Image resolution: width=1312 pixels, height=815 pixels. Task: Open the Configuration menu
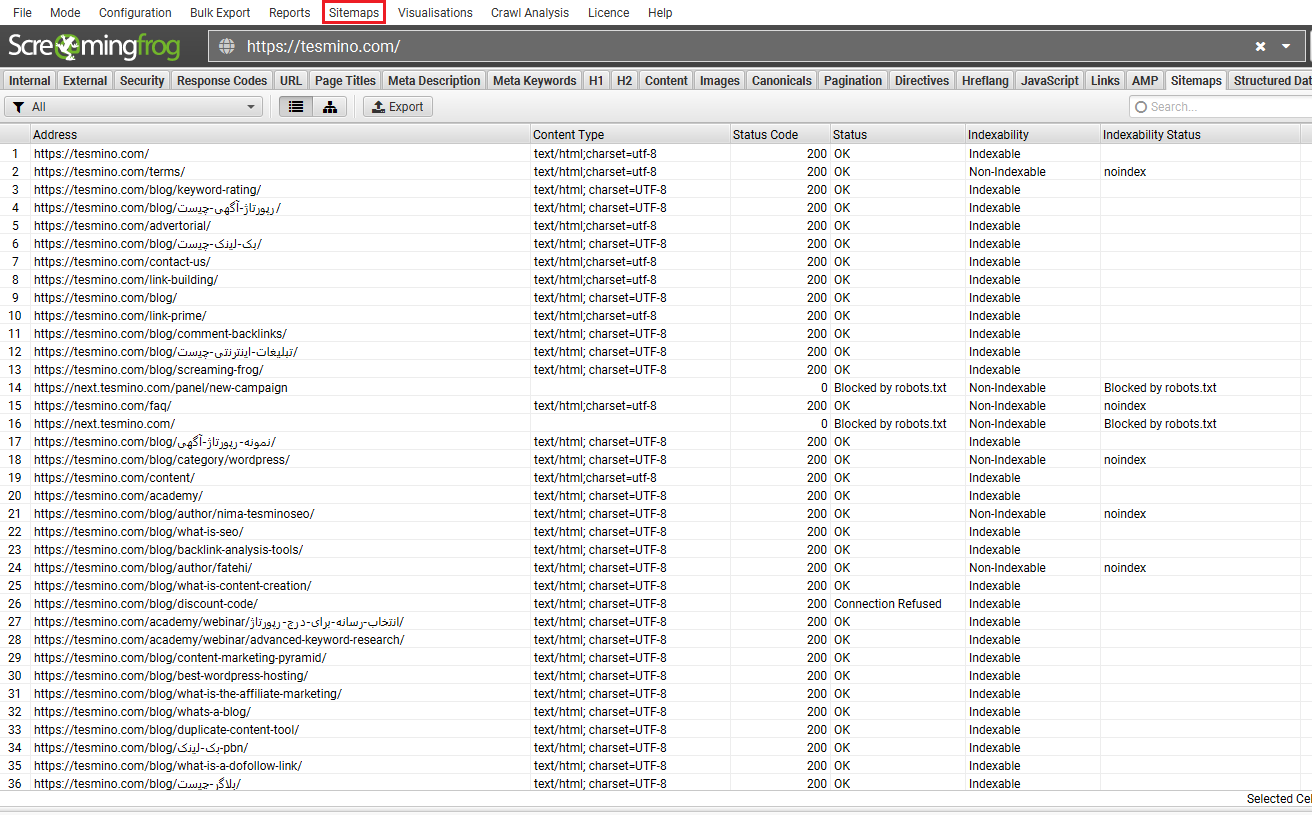[x=135, y=13]
